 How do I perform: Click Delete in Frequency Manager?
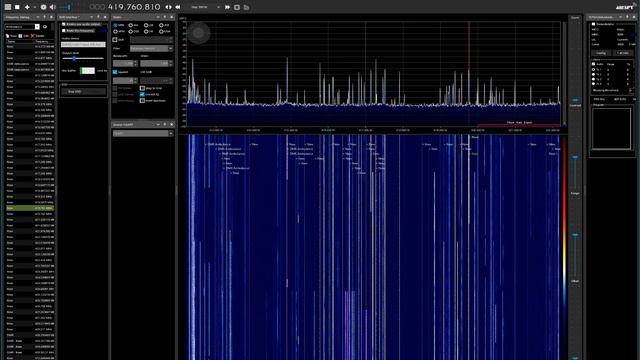tap(38, 36)
